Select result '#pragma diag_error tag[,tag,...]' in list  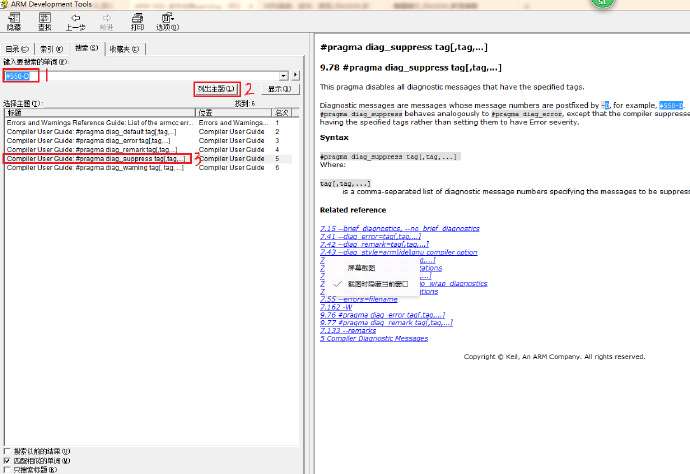pos(88,140)
